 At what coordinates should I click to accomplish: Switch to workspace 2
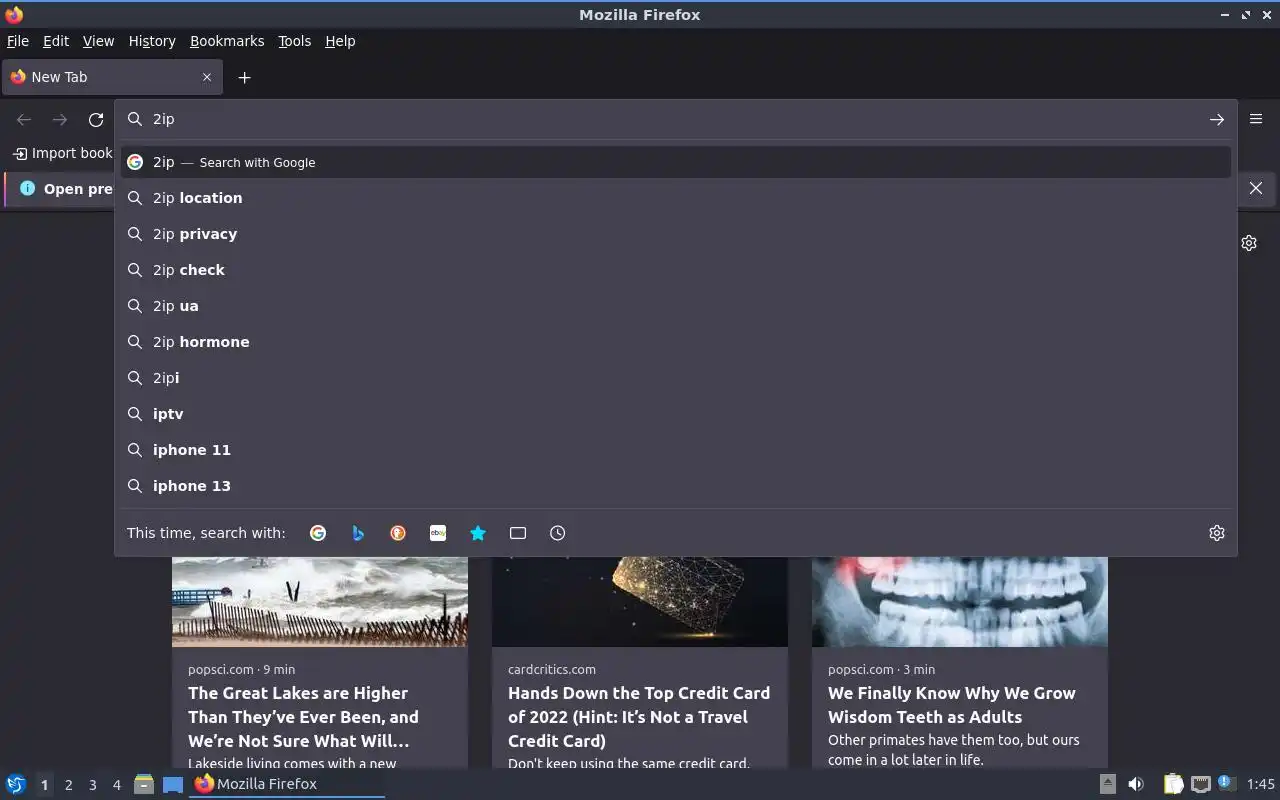pos(68,785)
